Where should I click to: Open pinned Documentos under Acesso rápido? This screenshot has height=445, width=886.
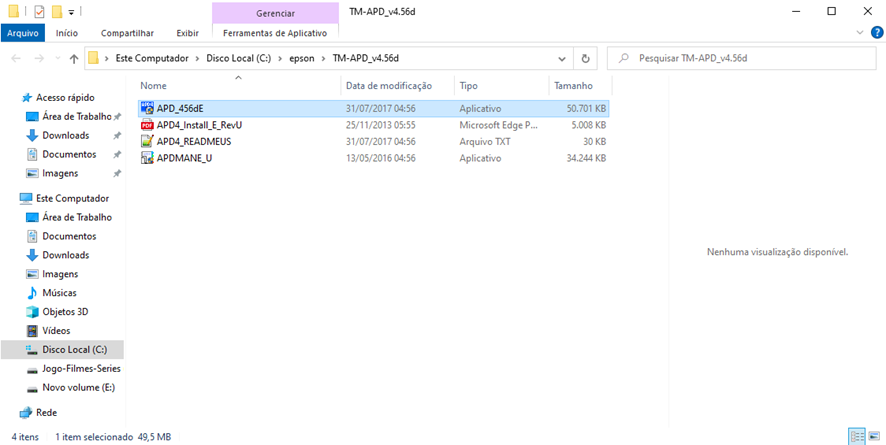69,154
